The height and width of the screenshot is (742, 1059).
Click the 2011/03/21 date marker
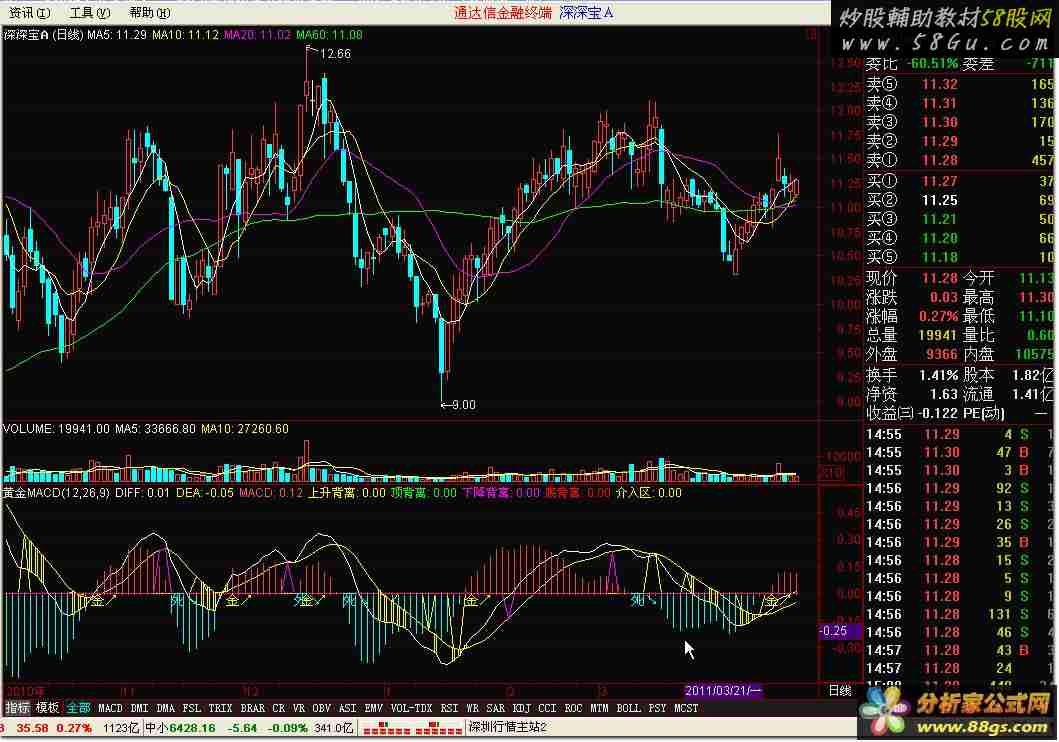[x=723, y=691]
